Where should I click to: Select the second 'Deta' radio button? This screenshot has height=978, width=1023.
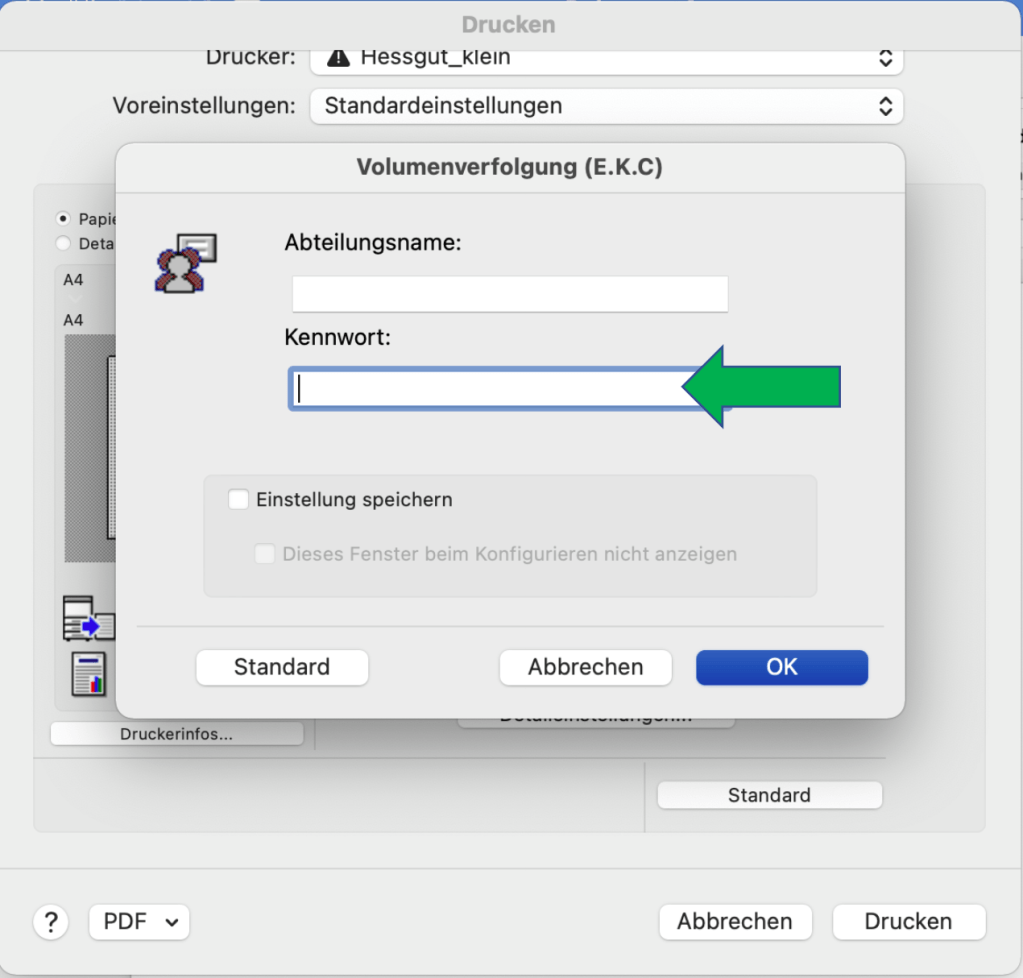click(64, 243)
